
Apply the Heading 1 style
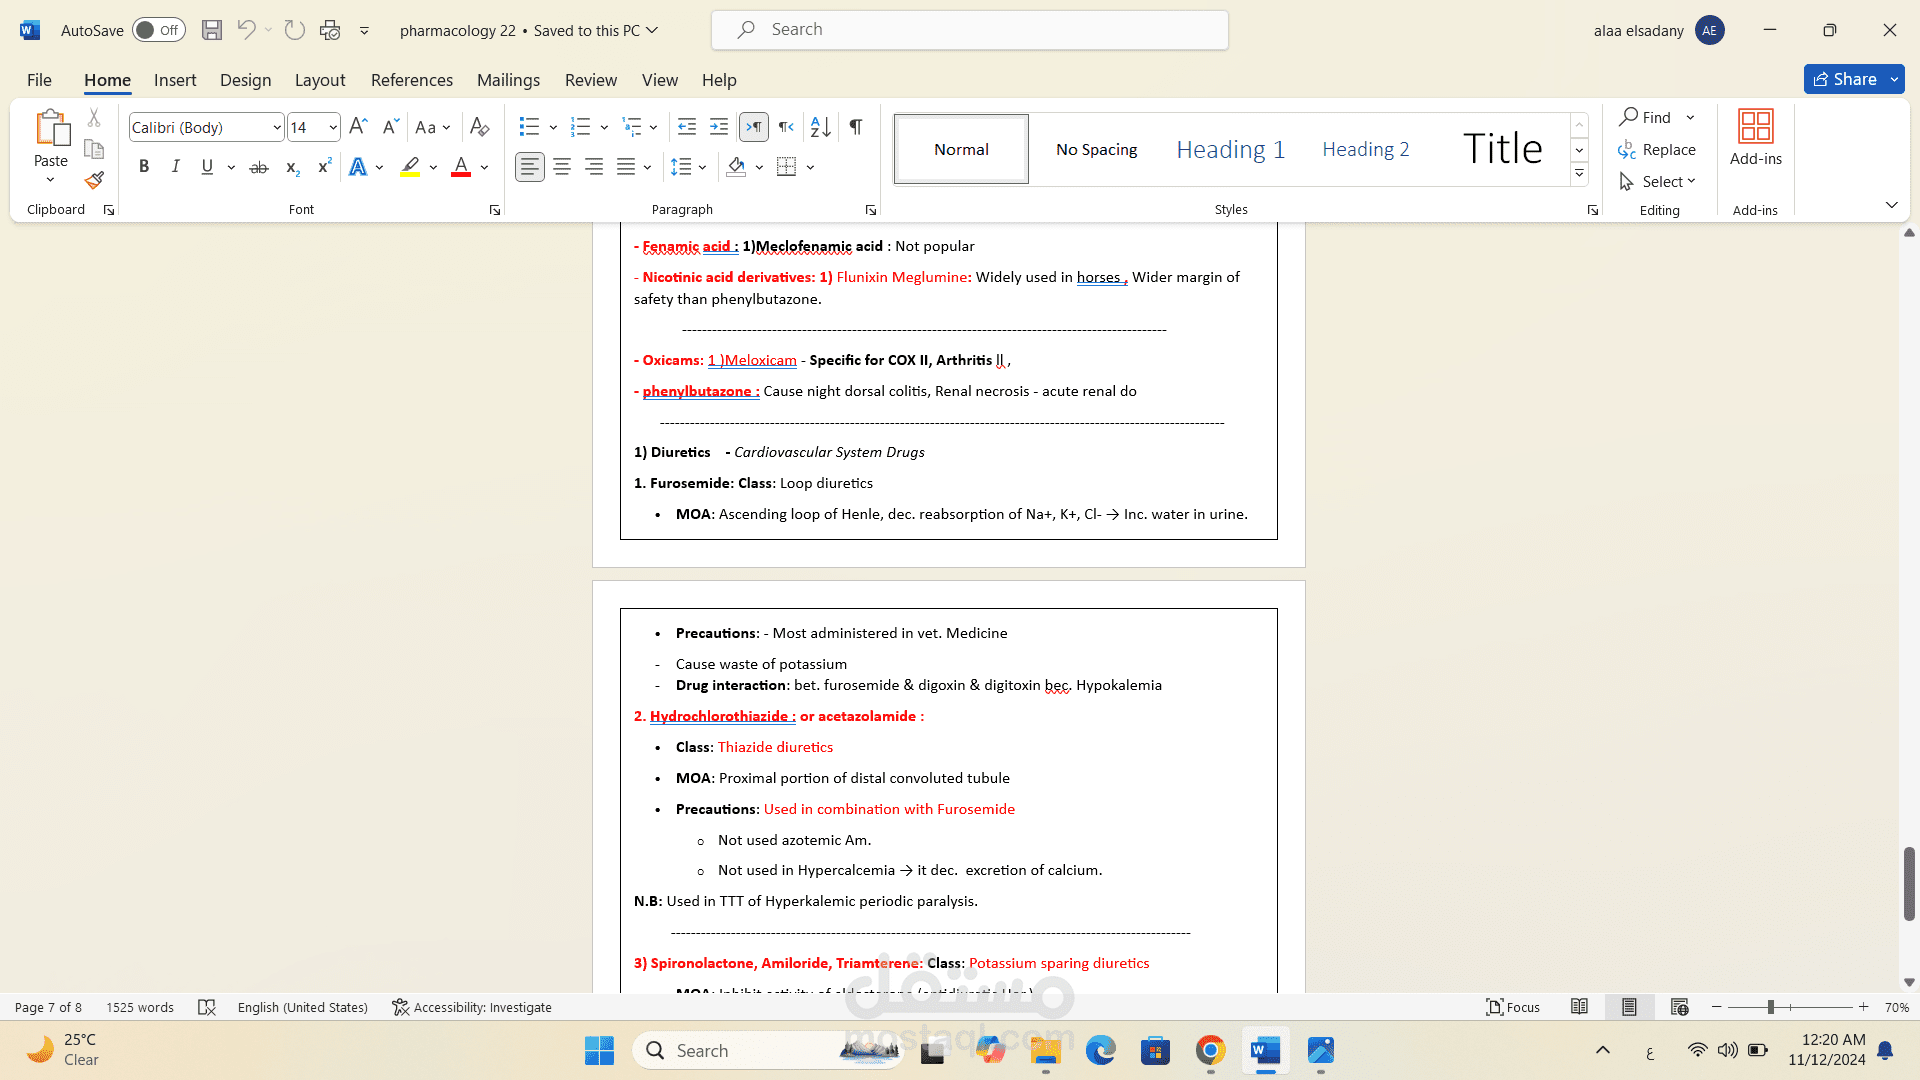[x=1230, y=149]
